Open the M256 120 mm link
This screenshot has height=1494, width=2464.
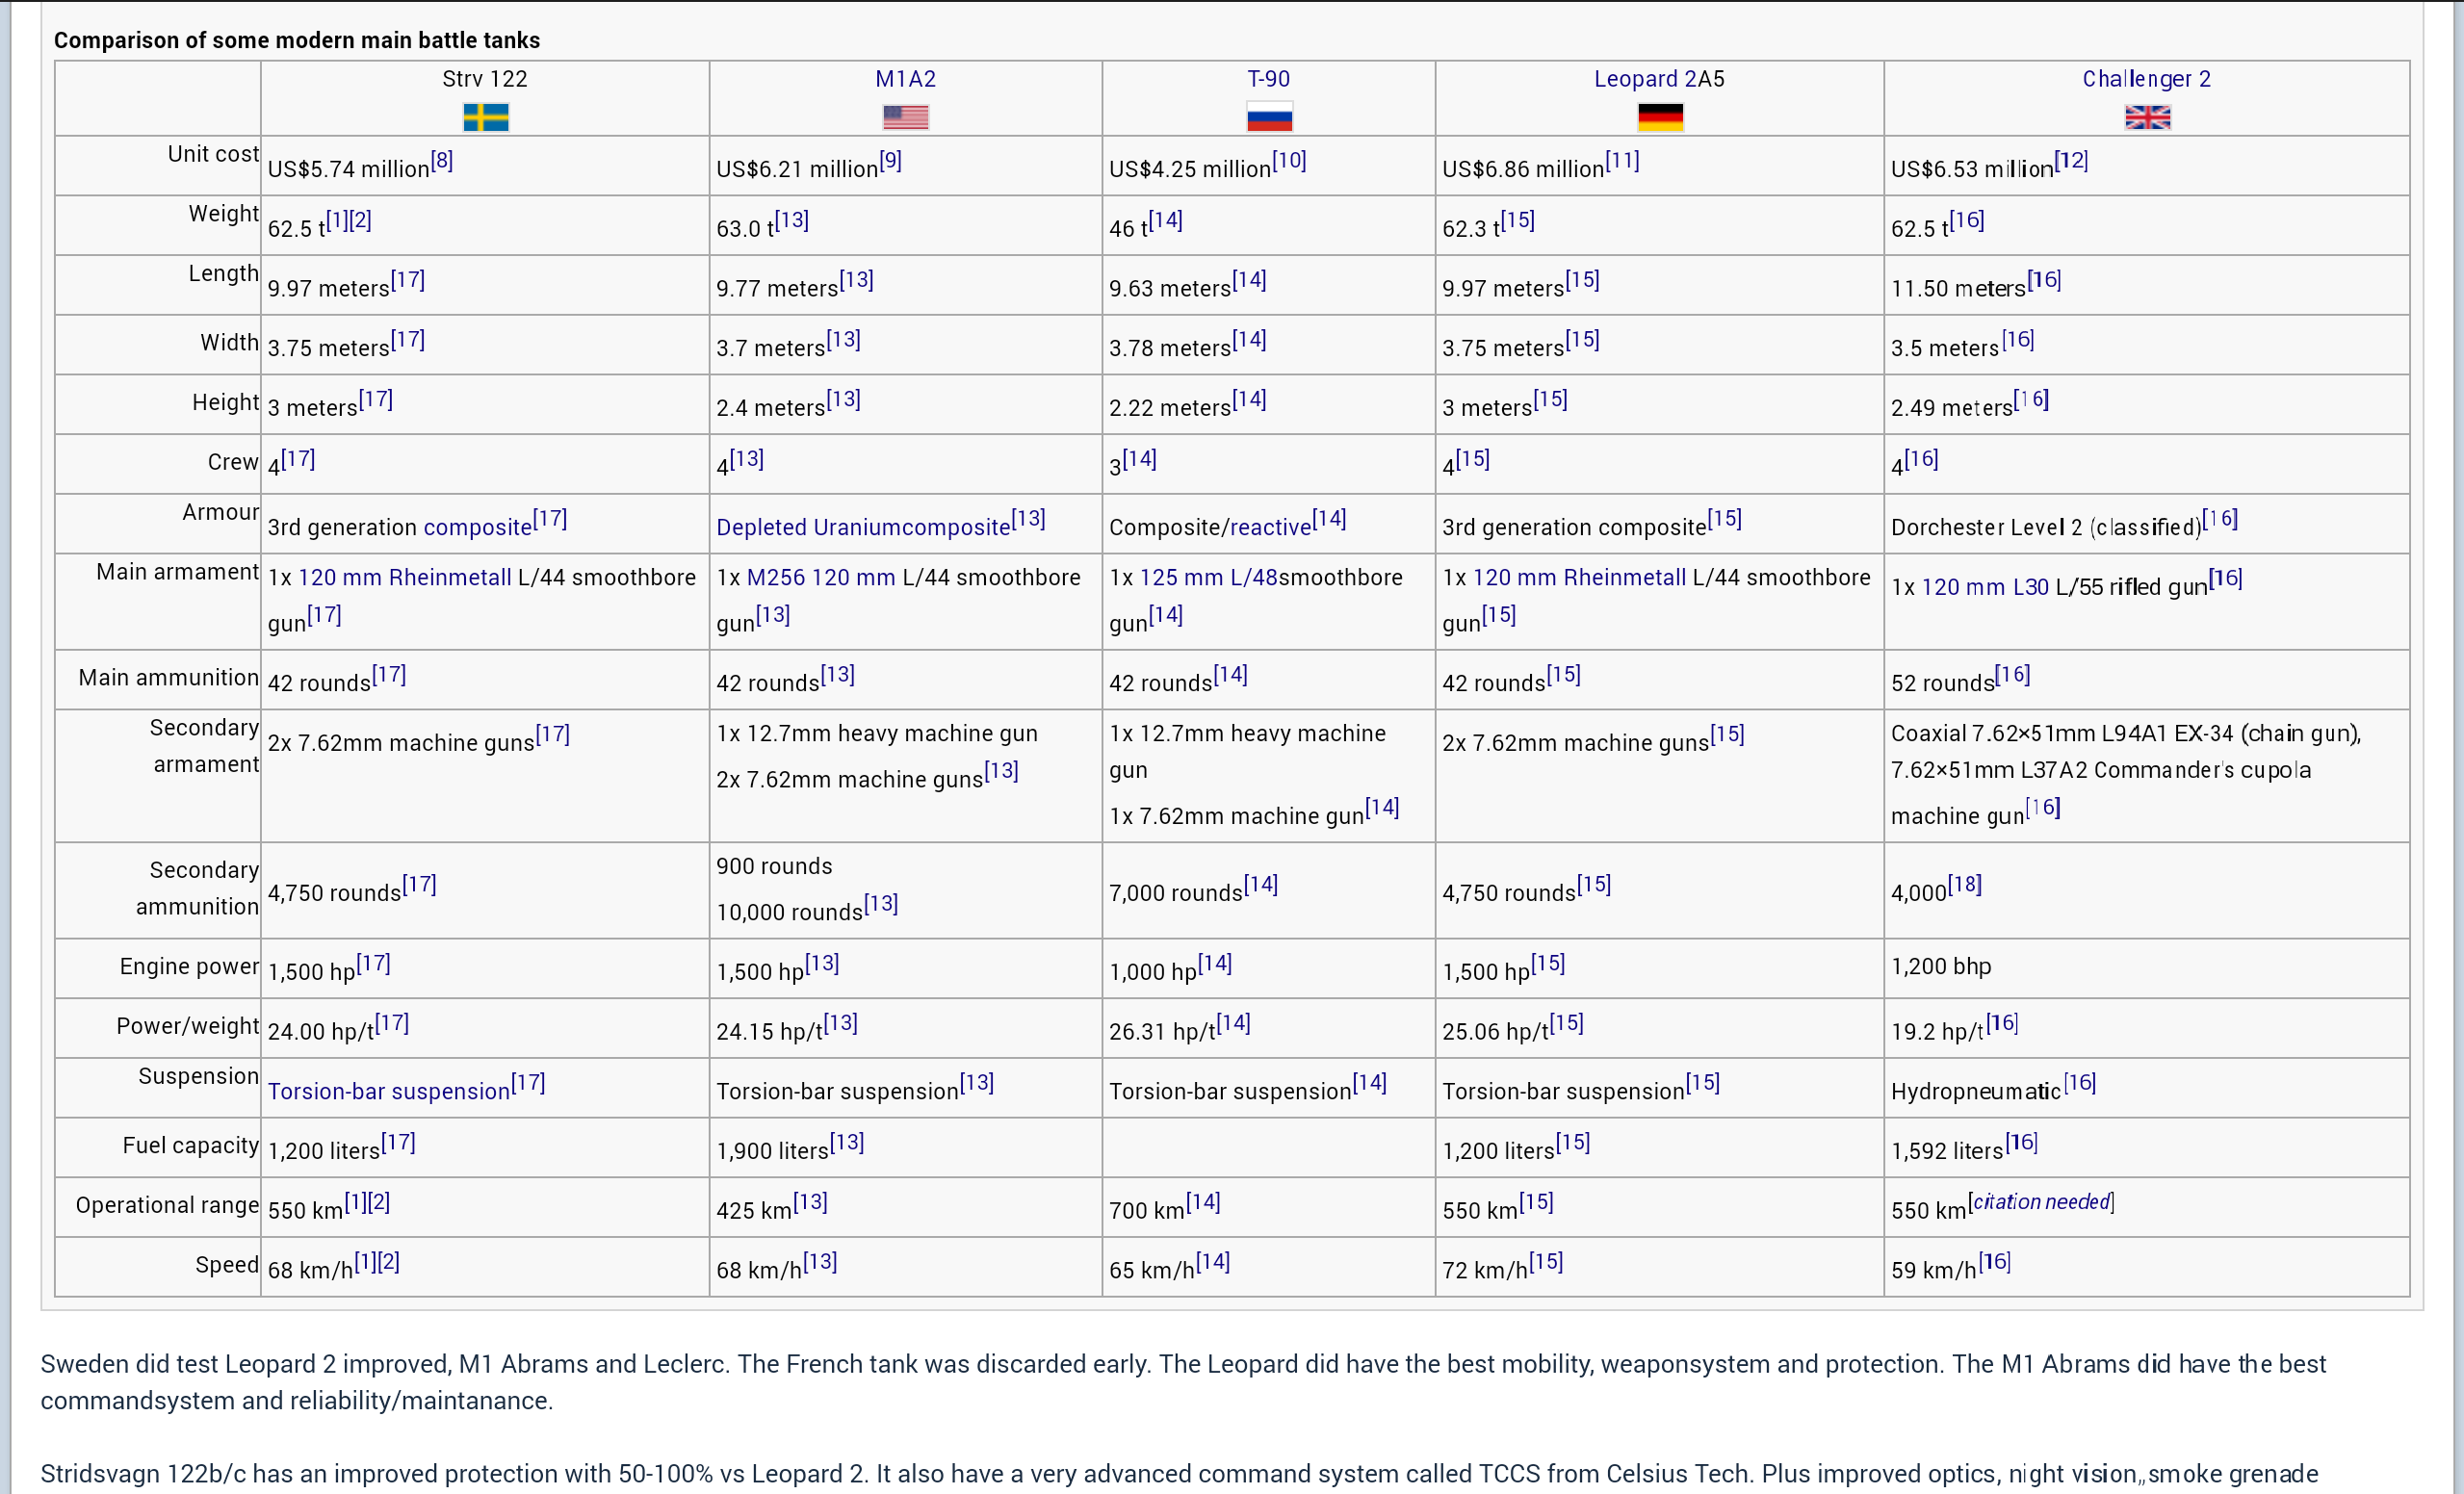[820, 577]
